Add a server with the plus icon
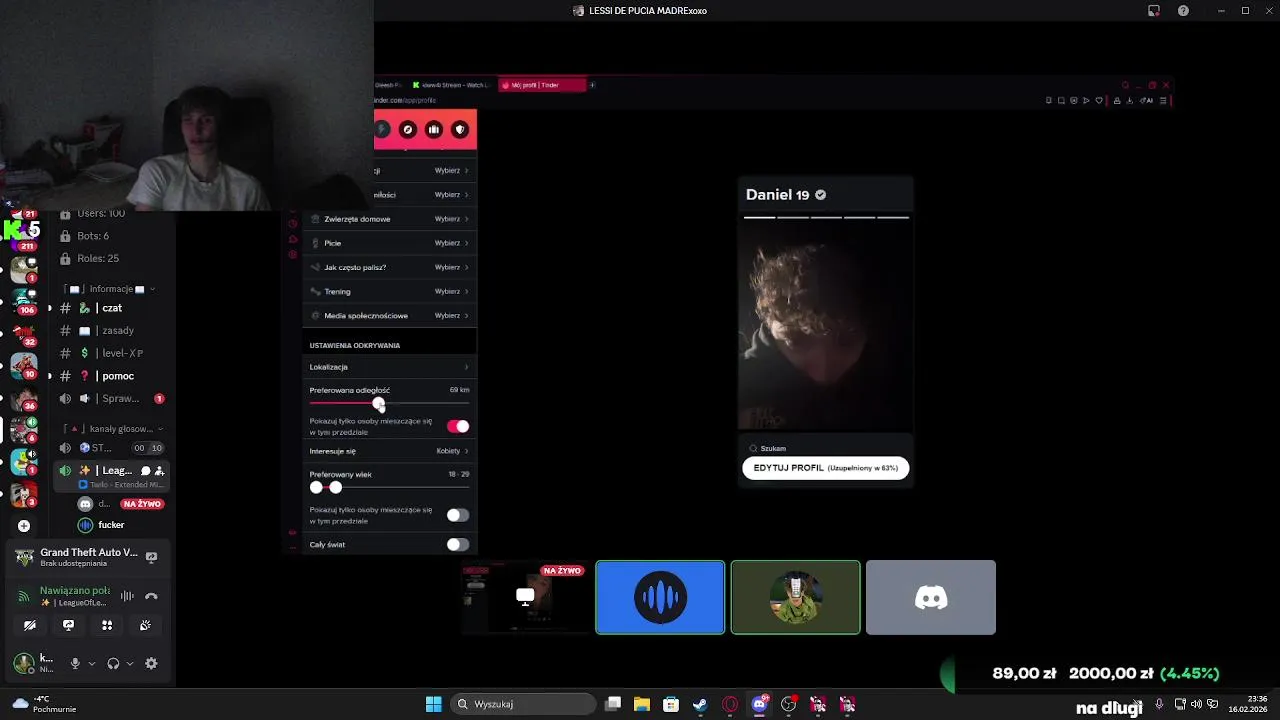Viewport: 1280px width, 720px height. [x=24, y=526]
